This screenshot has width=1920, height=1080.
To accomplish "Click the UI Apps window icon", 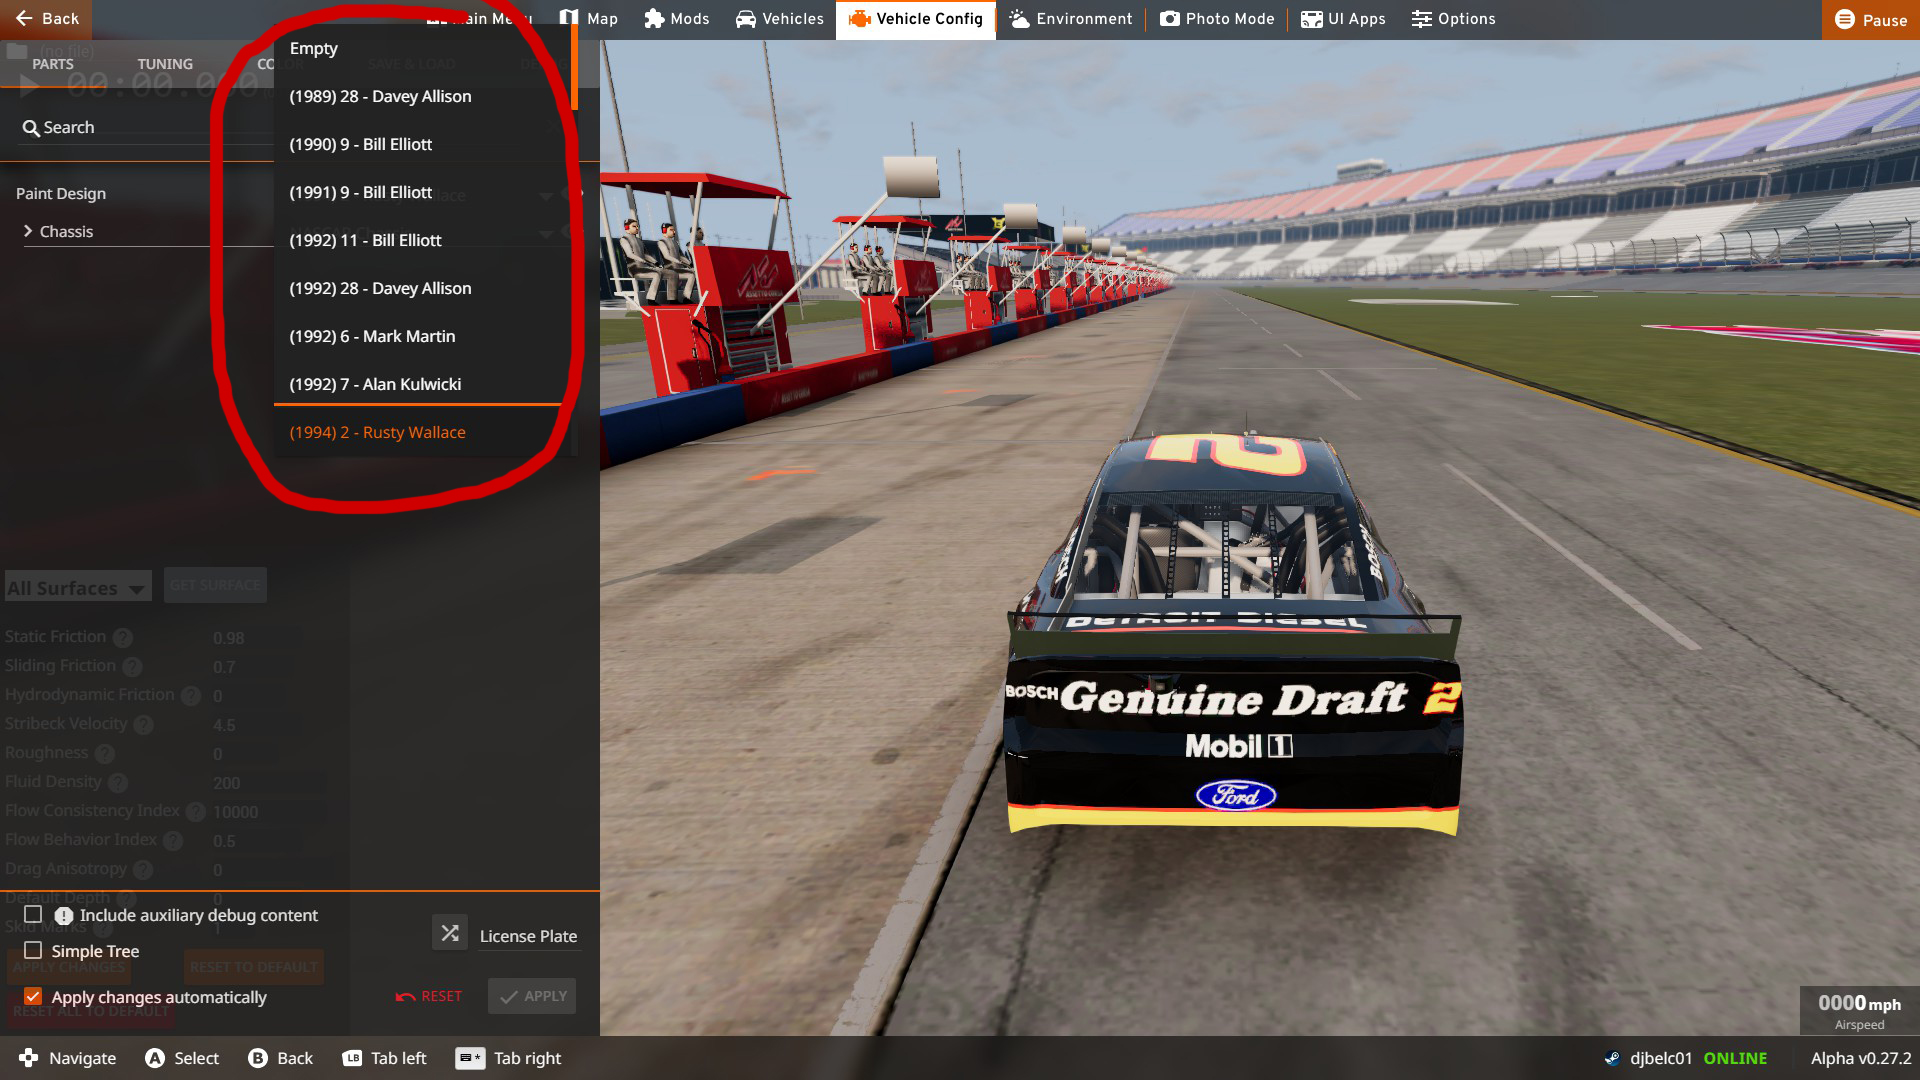I will pos(1311,19).
